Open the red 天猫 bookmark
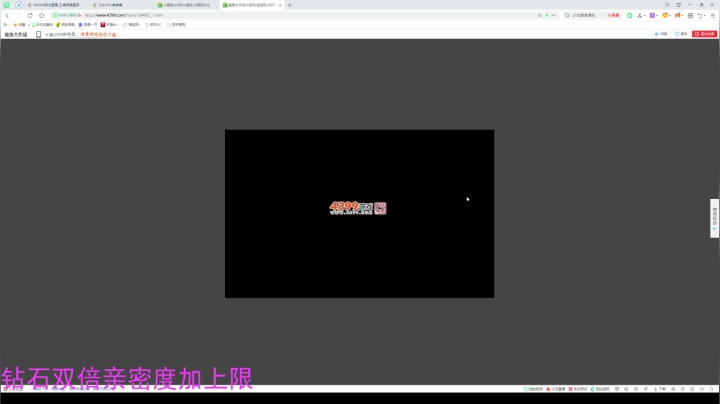The width and height of the screenshot is (720, 404). coord(109,25)
